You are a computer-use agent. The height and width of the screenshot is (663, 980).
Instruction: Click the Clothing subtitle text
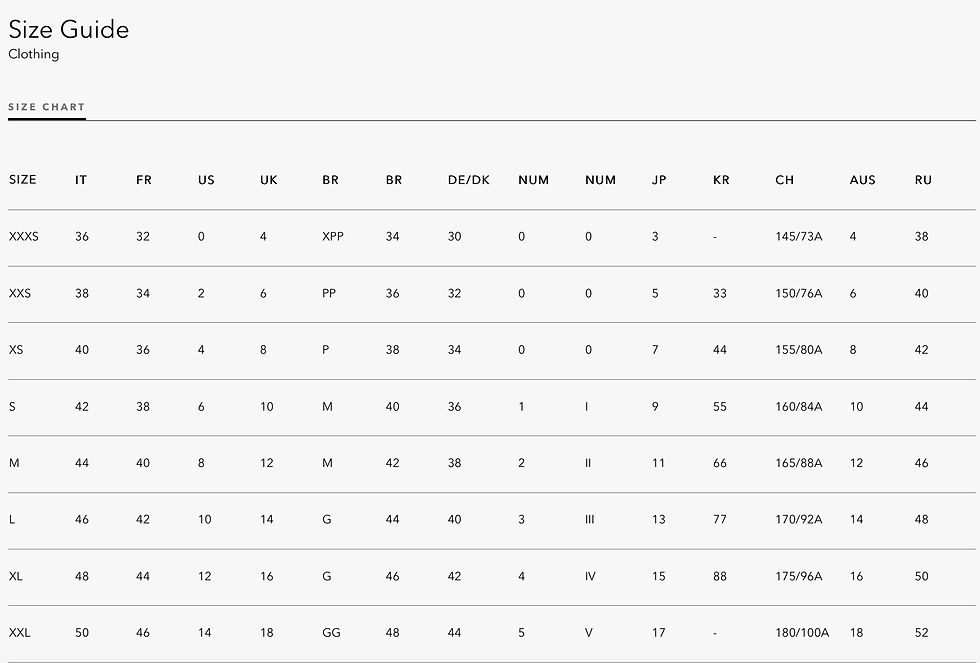point(34,55)
